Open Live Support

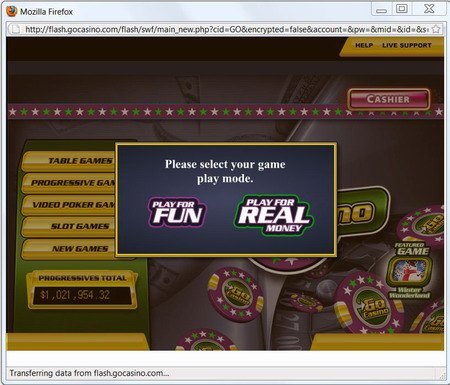407,45
